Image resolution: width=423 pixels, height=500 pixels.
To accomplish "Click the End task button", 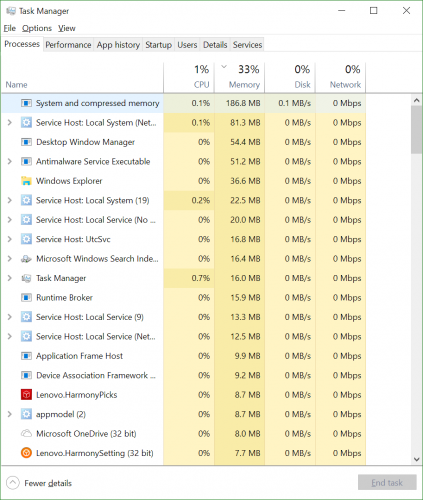I will click(387, 482).
